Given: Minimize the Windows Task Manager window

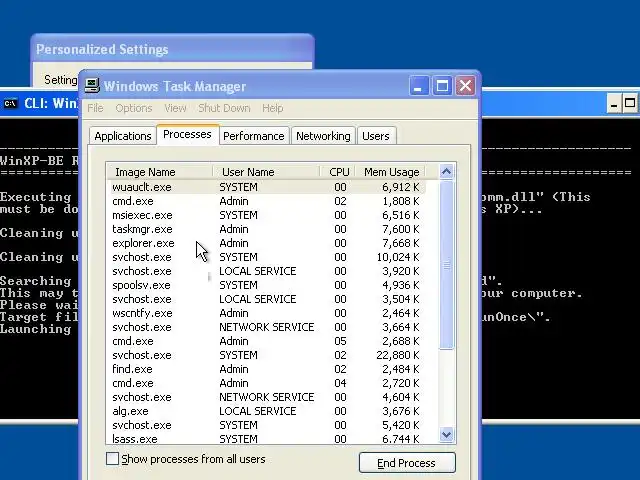Looking at the screenshot, I should 419,86.
